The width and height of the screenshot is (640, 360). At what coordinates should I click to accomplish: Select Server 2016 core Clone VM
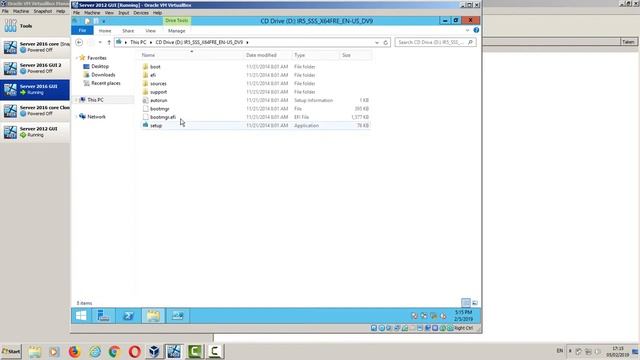[35, 111]
